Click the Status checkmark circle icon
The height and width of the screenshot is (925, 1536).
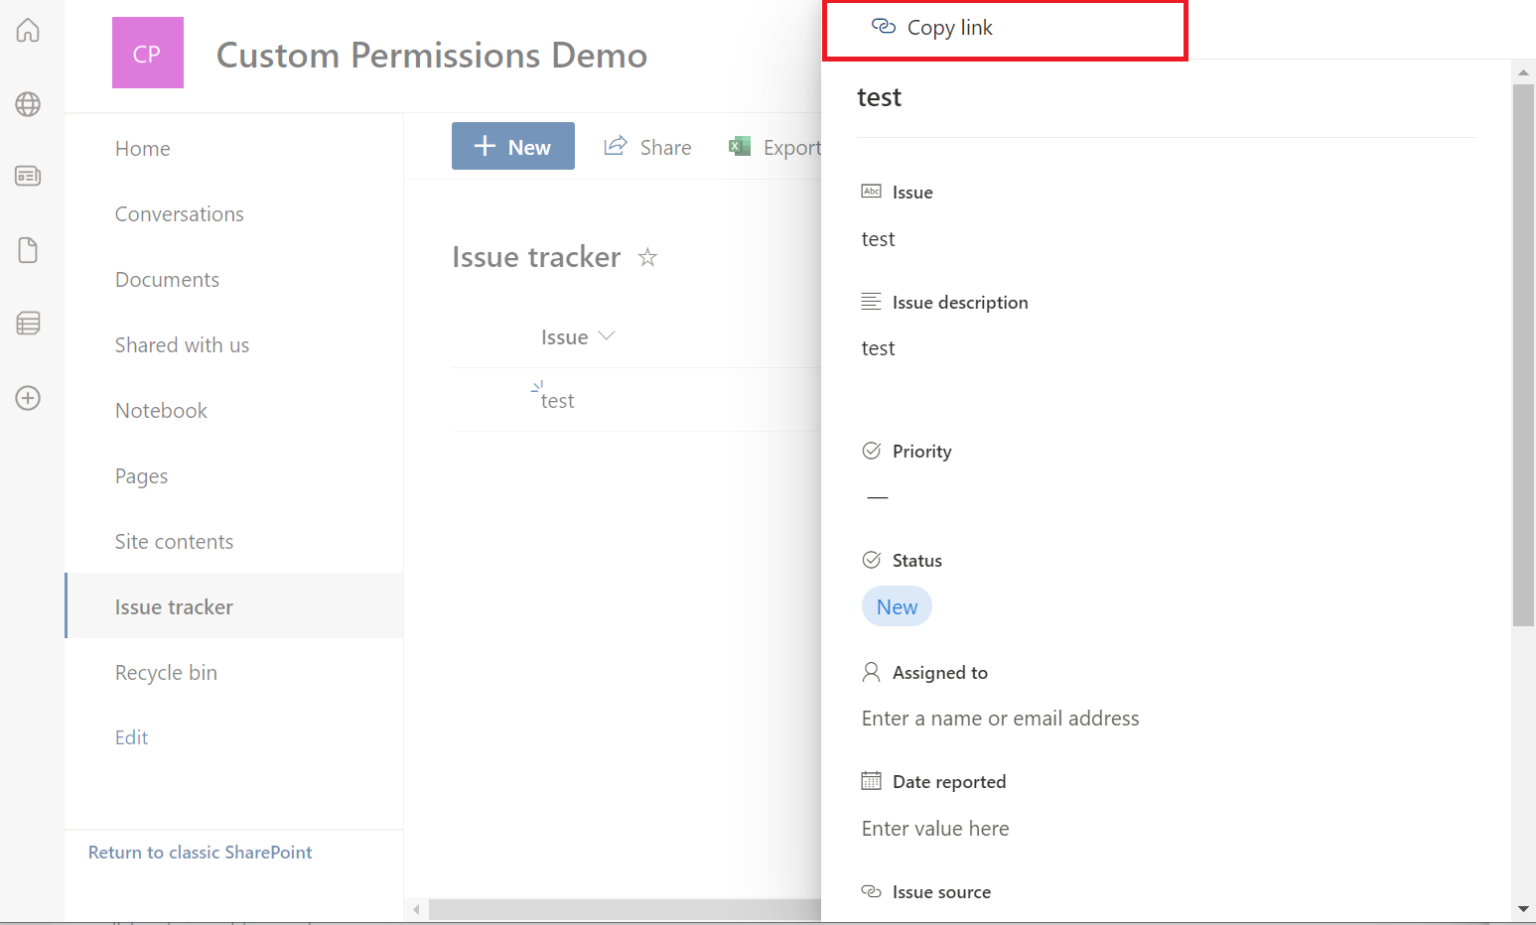point(871,560)
